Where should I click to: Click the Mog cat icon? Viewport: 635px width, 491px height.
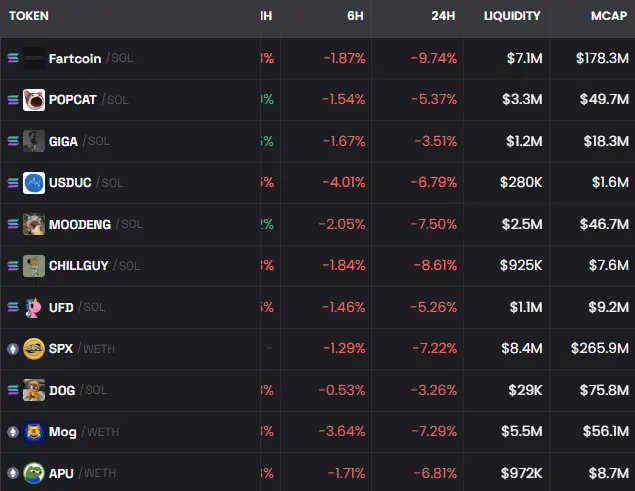(34, 432)
